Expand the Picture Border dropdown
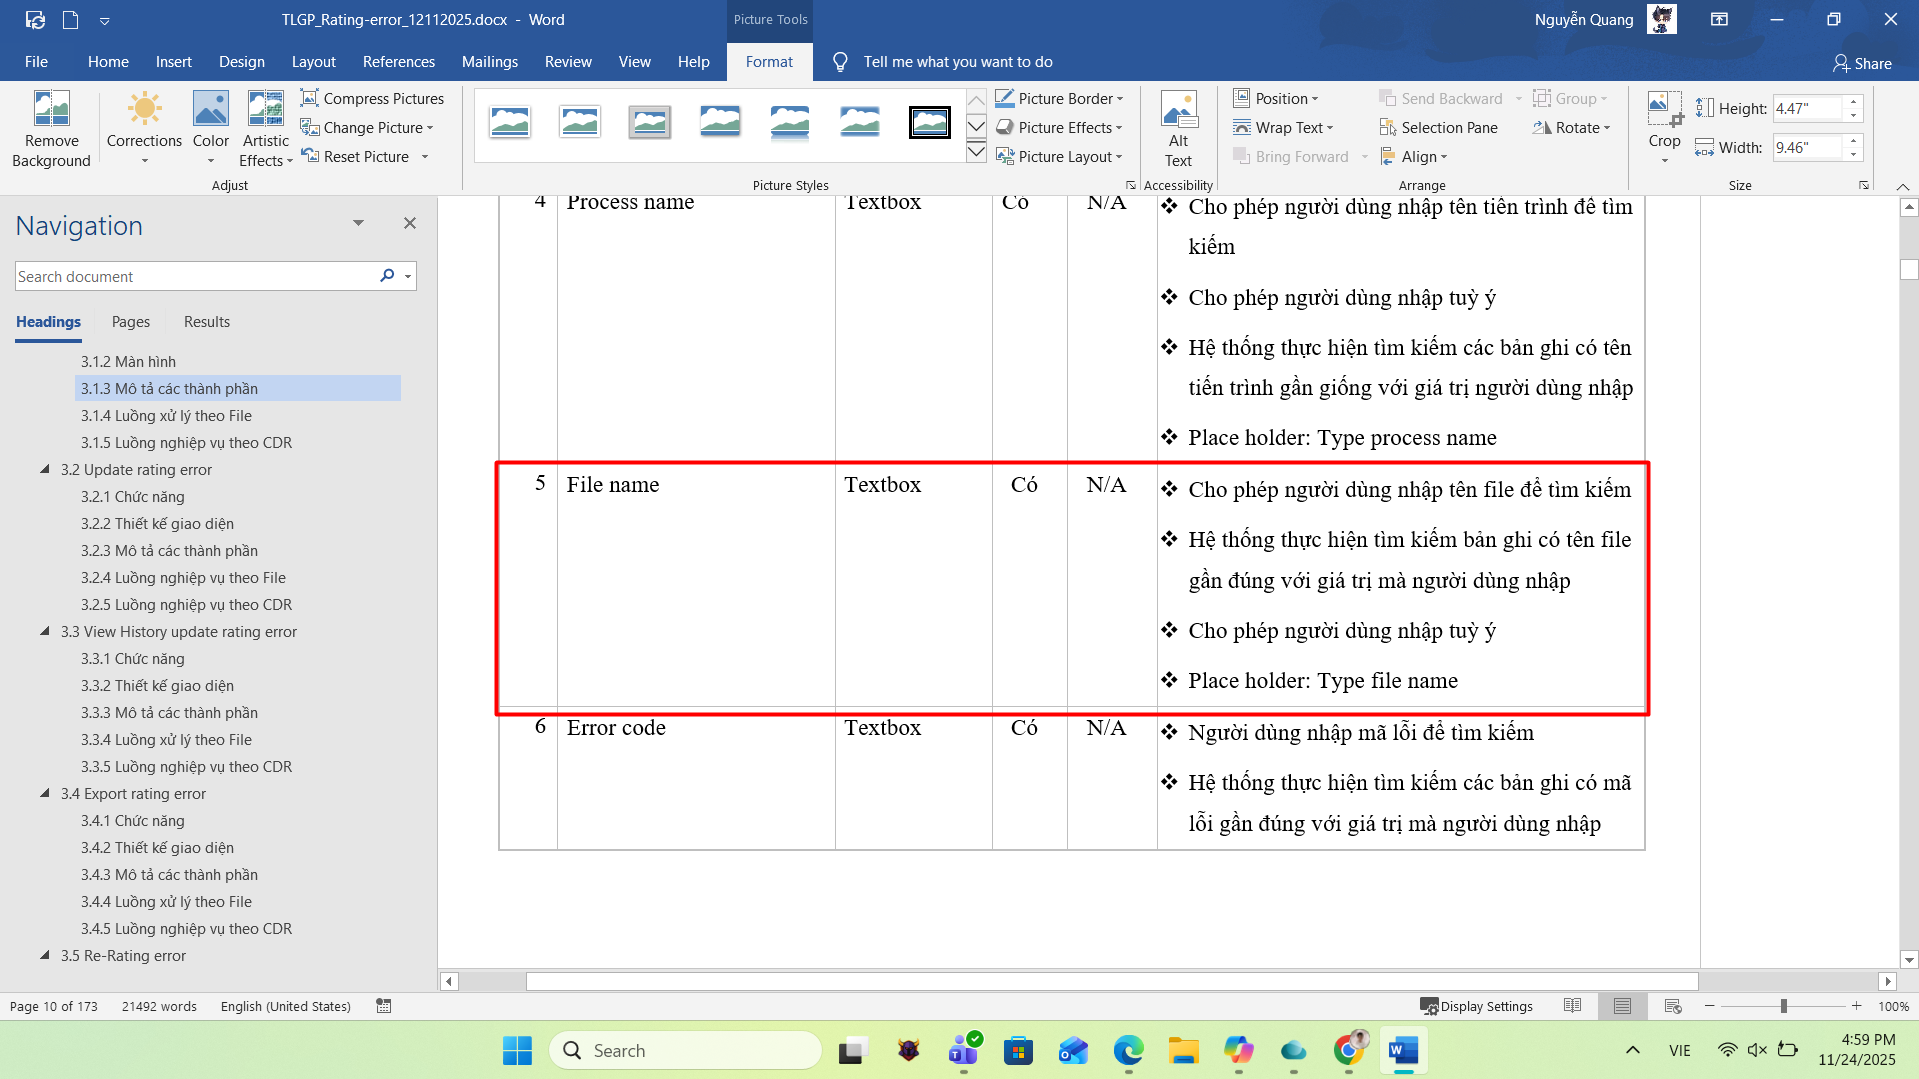Image resolution: width=1919 pixels, height=1079 pixels. pyautogui.click(x=1120, y=98)
